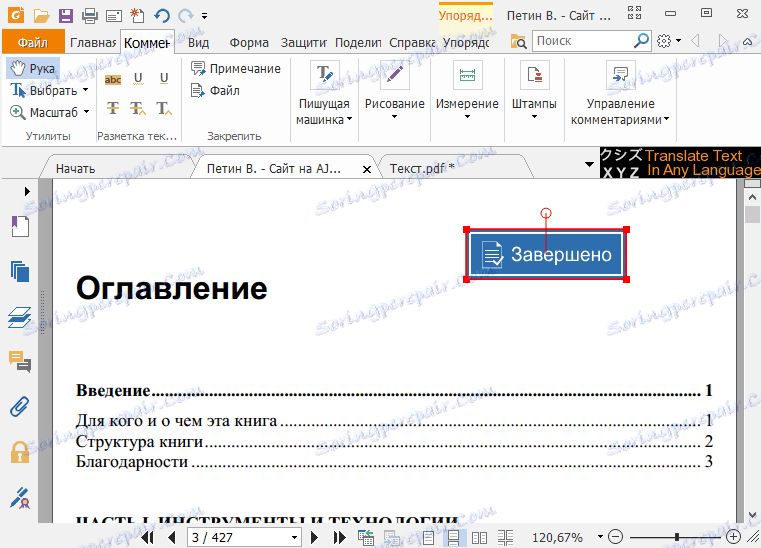Select the strikethrough text tool
The height and width of the screenshot is (548, 761).
click(x=113, y=108)
